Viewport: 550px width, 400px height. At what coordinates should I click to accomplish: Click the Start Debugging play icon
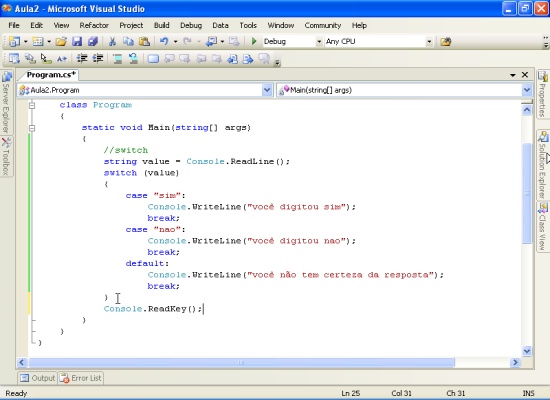254,41
